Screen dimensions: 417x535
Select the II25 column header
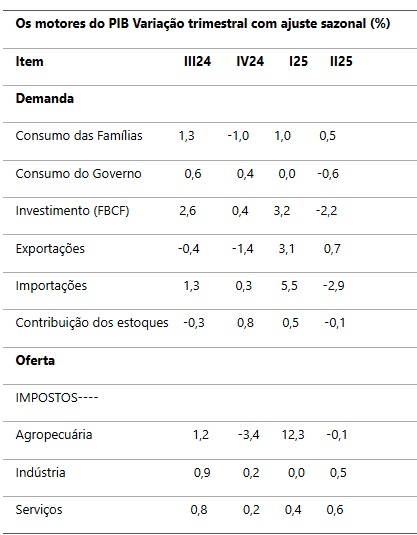tap(341, 61)
